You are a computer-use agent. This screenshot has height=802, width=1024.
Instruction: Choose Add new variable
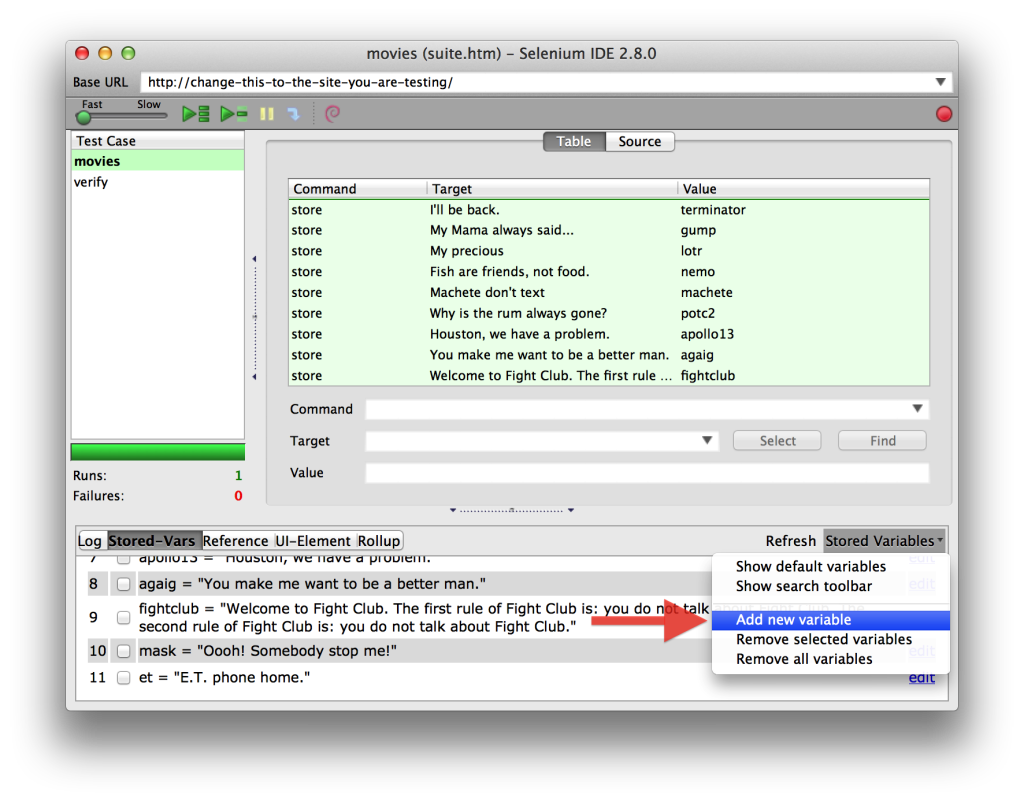(831, 620)
